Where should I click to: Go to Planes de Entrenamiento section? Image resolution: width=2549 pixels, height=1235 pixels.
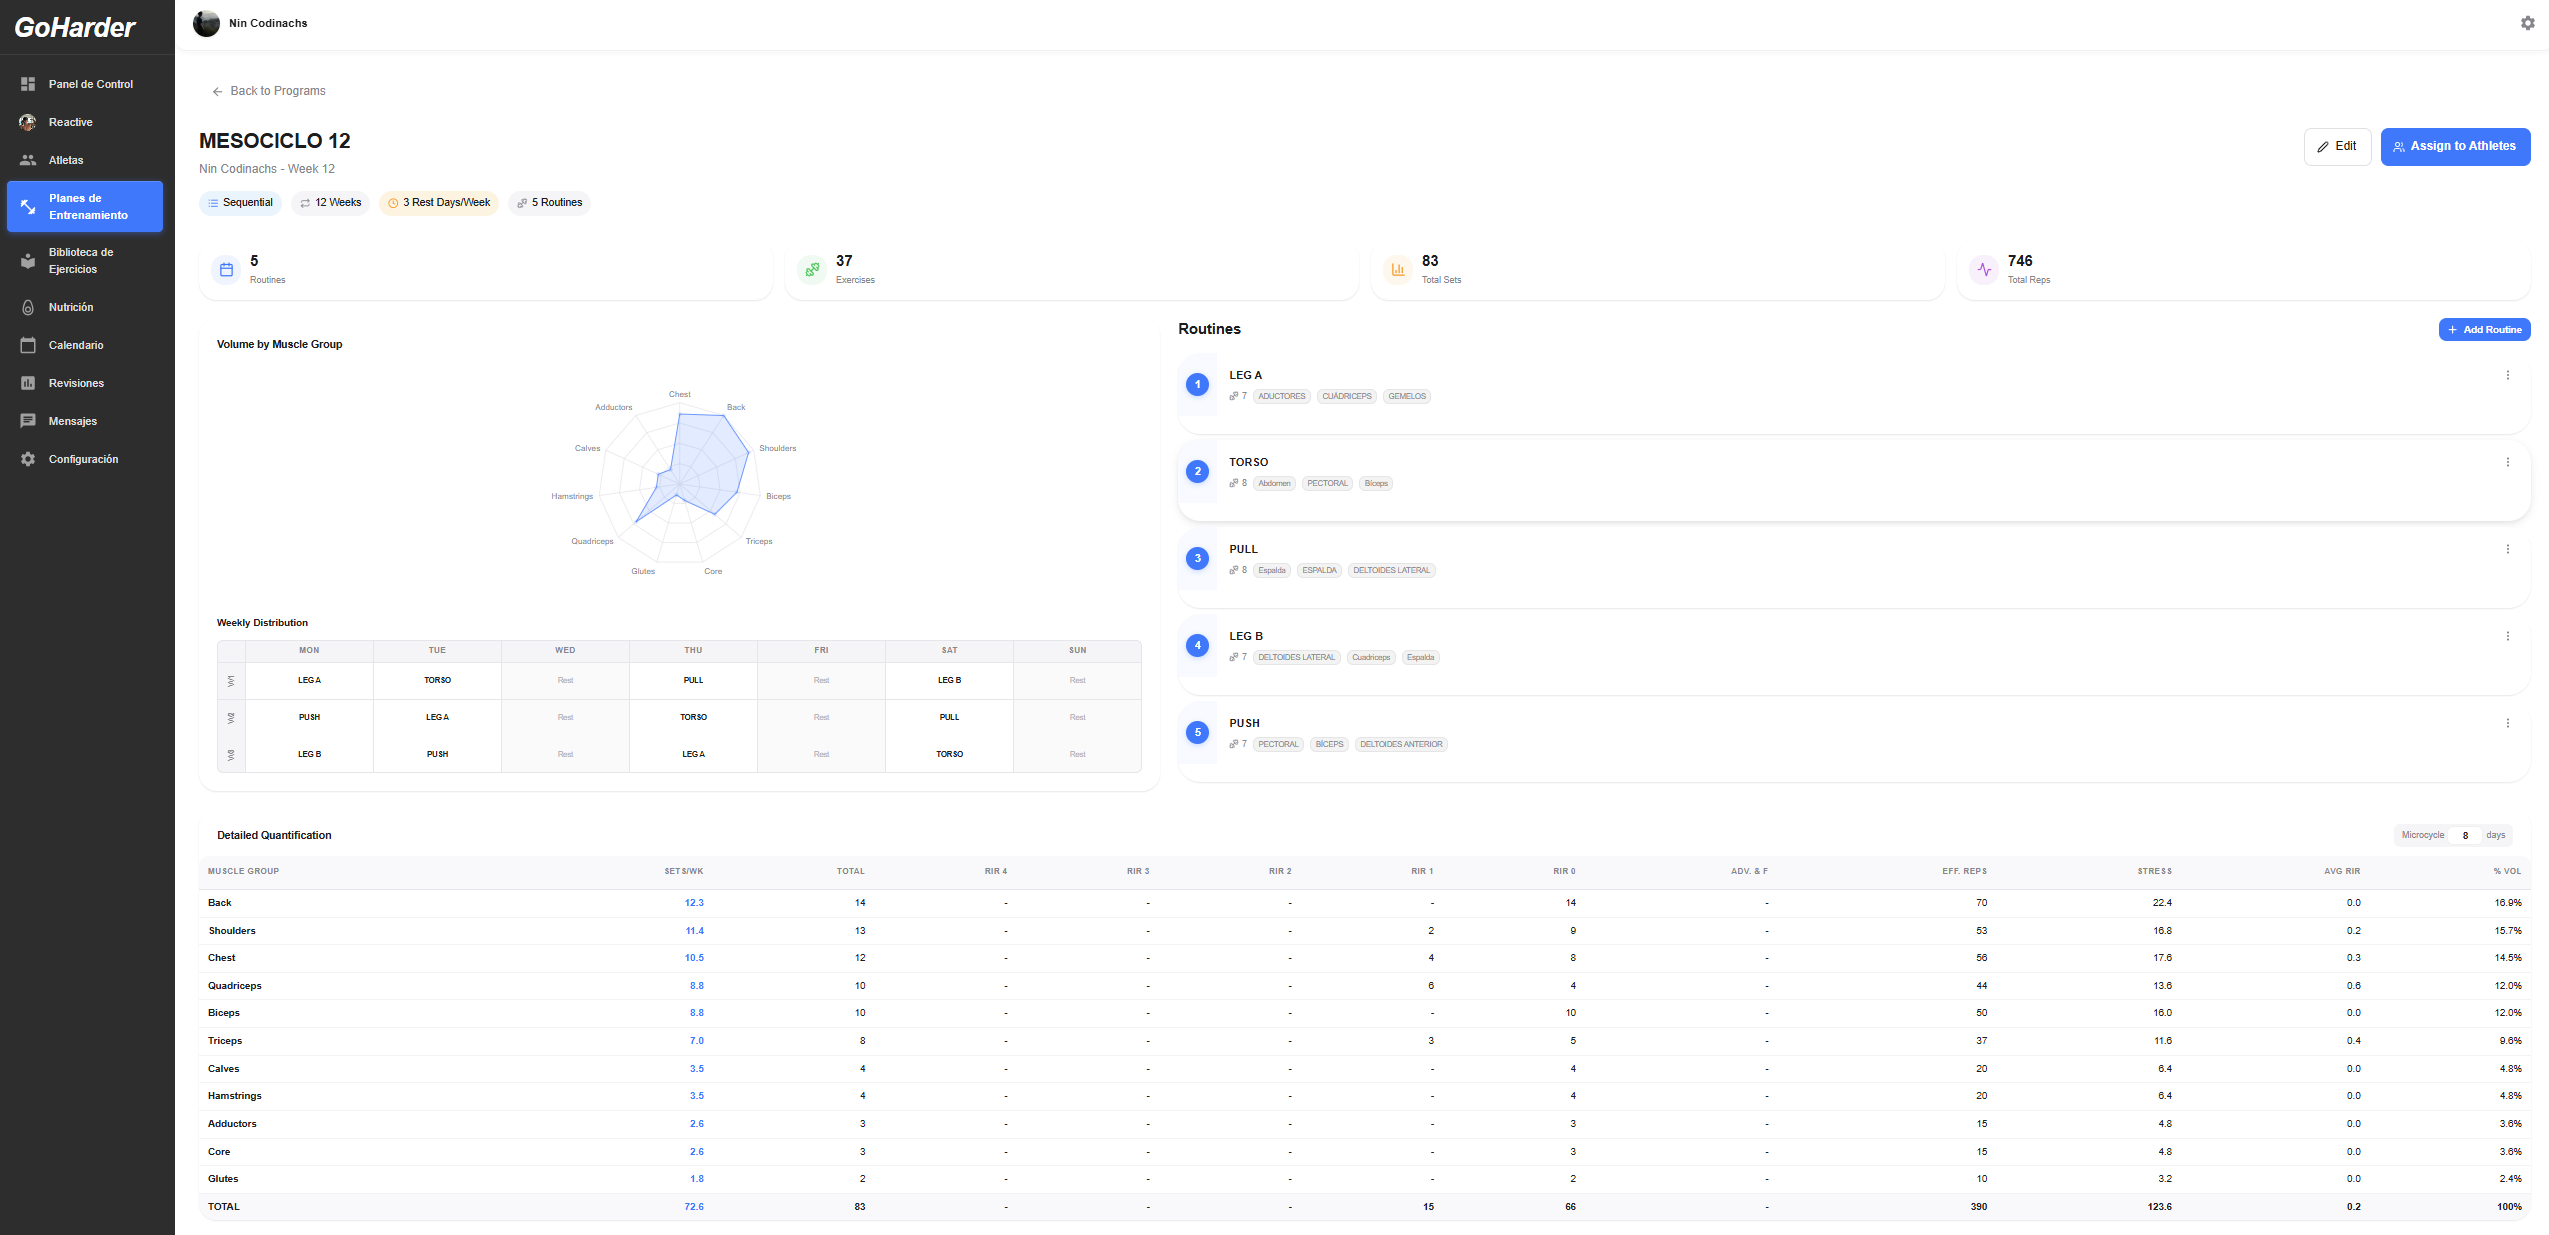pos(85,206)
